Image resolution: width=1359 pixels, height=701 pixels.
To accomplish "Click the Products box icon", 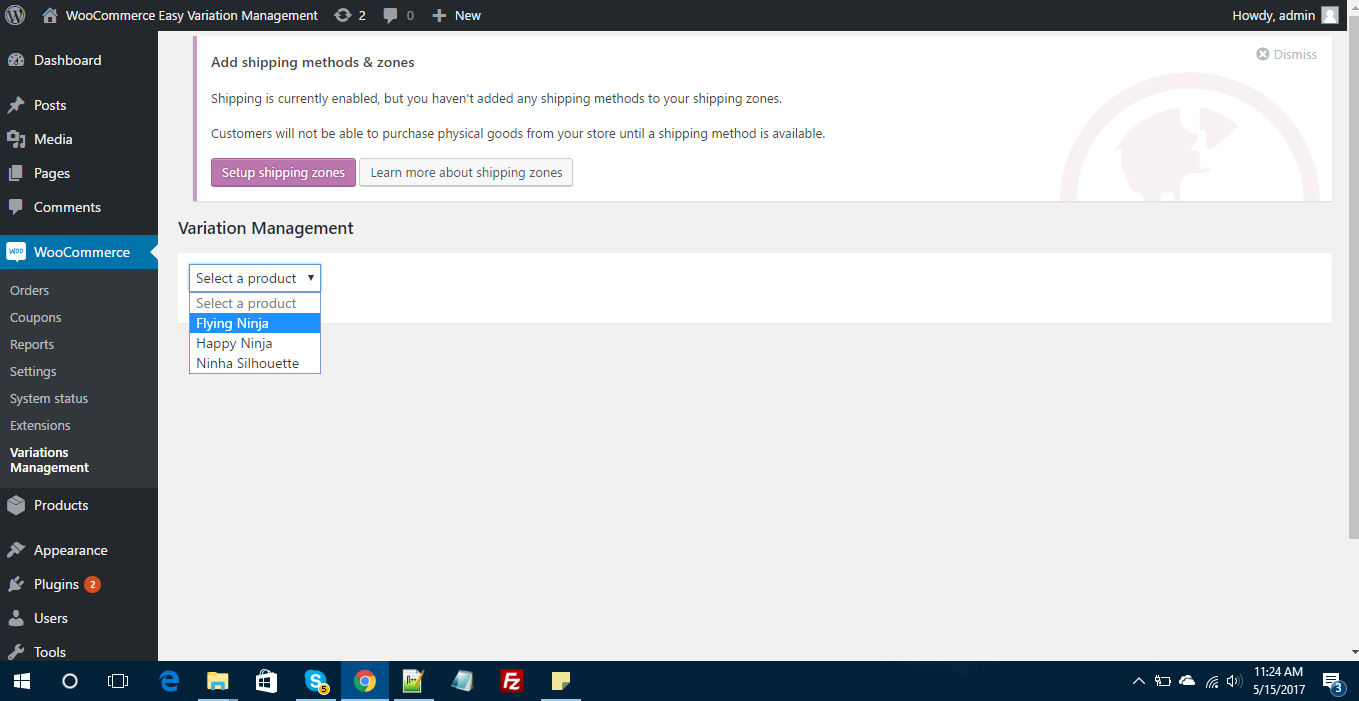I will tap(16, 505).
